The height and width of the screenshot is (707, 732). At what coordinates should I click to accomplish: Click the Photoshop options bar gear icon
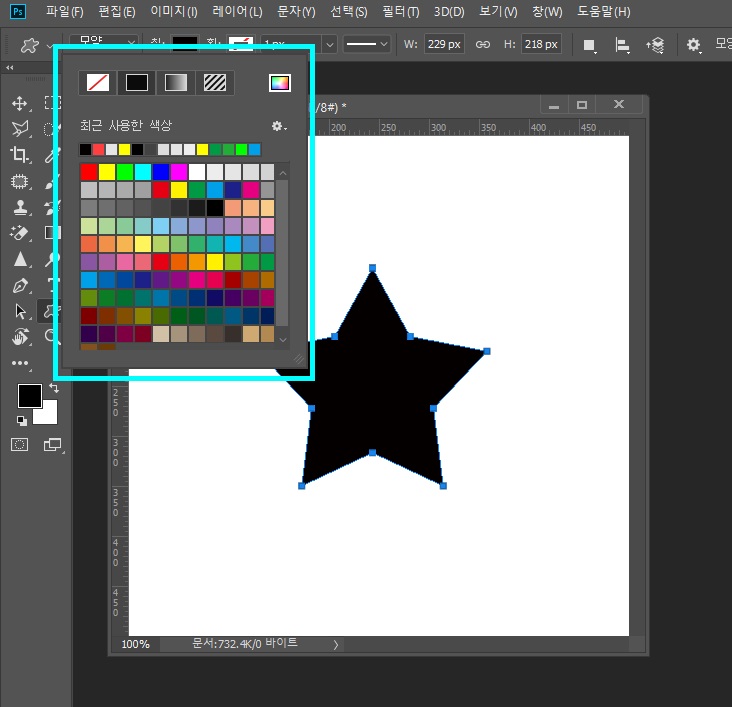693,45
